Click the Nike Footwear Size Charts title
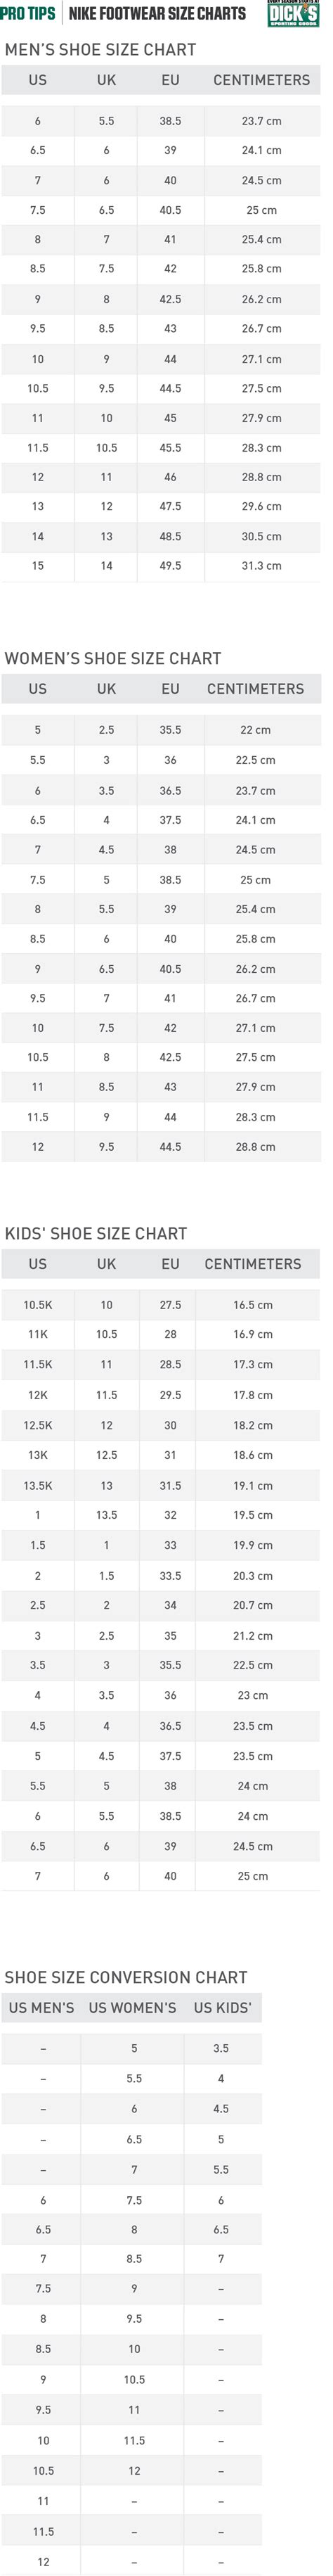 [x=157, y=13]
